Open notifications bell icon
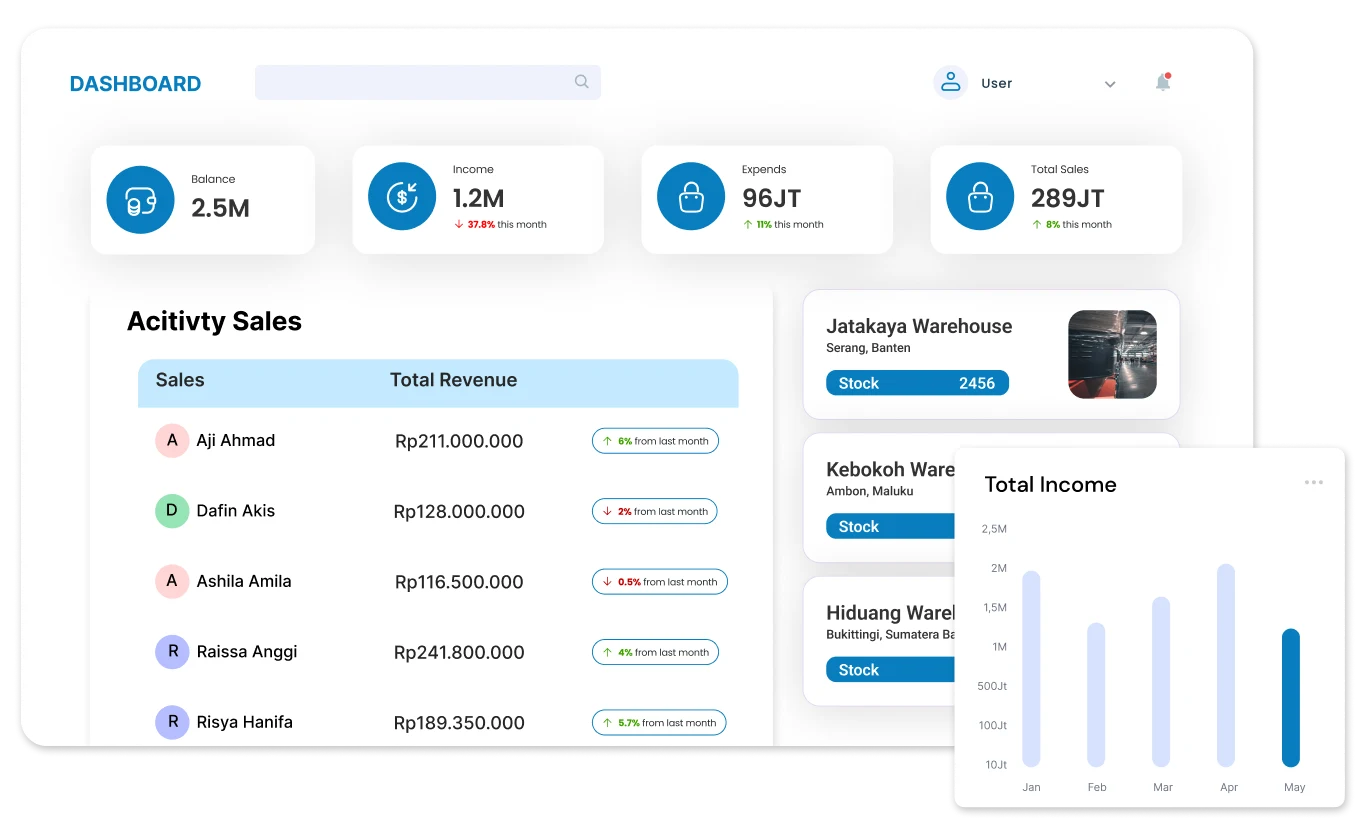Screen dimensions: 1367x836 [x=1162, y=83]
